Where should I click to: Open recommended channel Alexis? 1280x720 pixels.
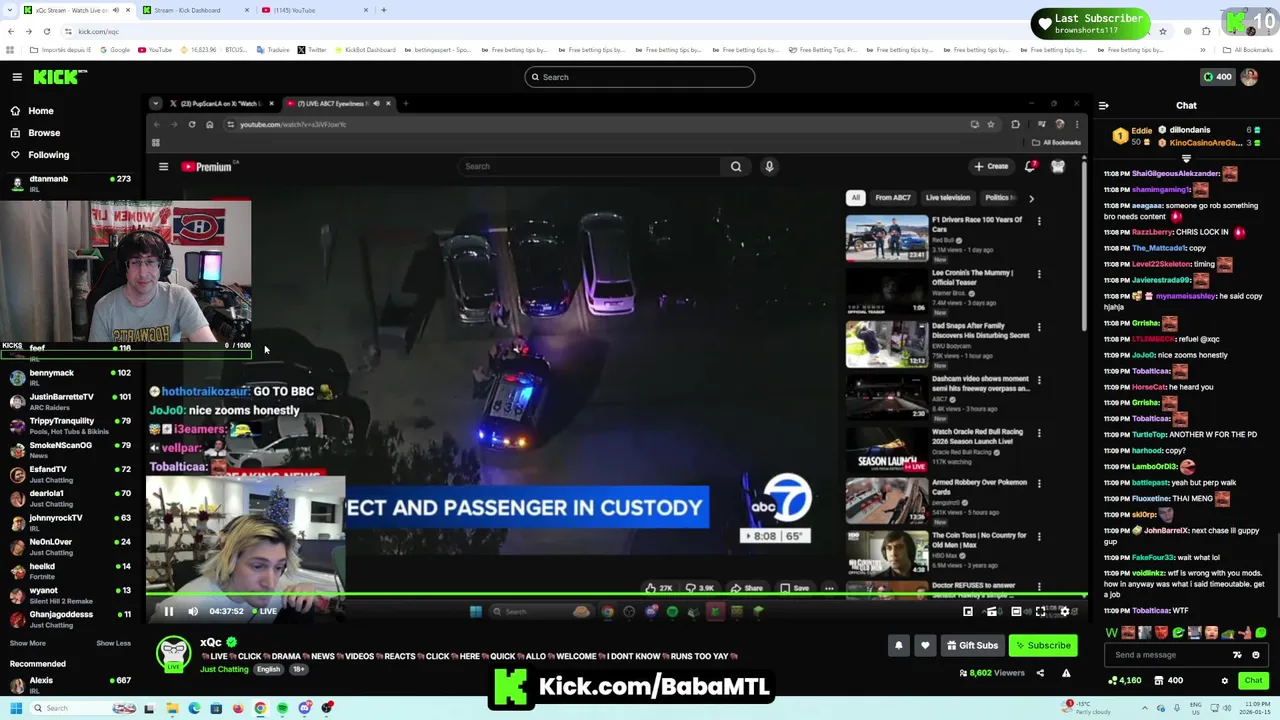click(70, 685)
